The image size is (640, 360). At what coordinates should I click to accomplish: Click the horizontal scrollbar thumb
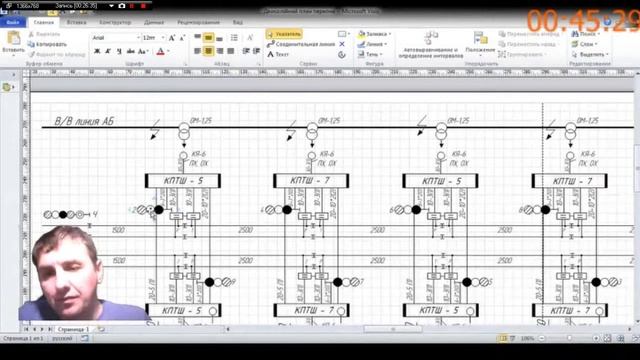coord(393,329)
